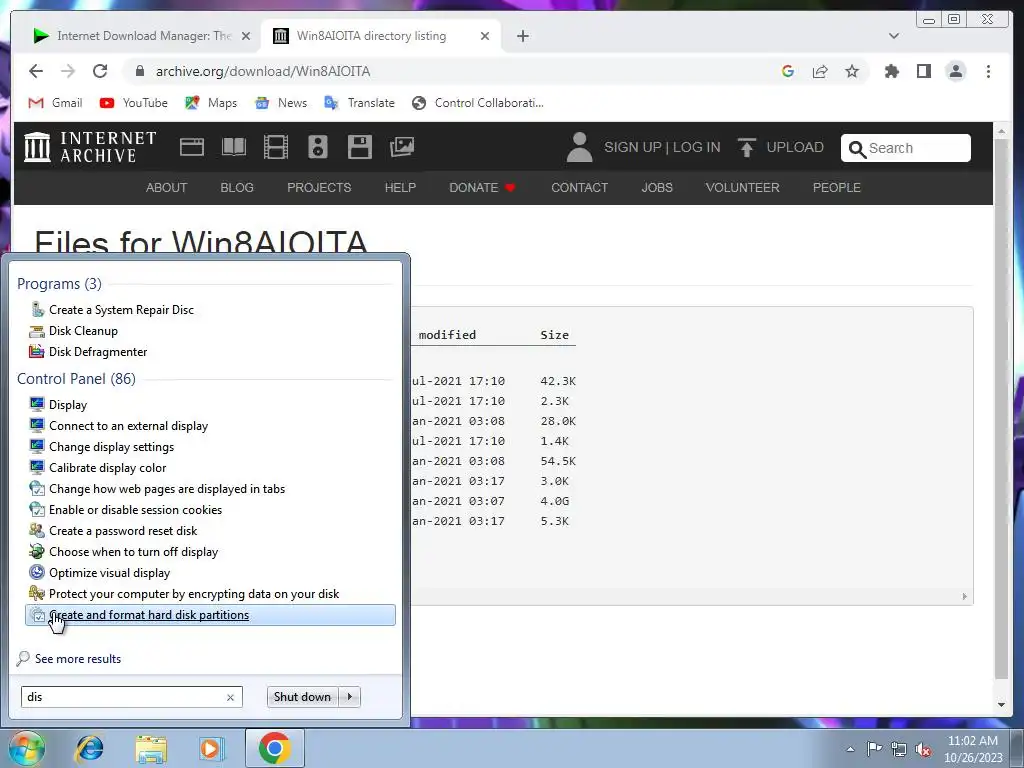This screenshot has width=1024, height=768.
Task: Click the muted volume tray icon
Action: (923, 749)
